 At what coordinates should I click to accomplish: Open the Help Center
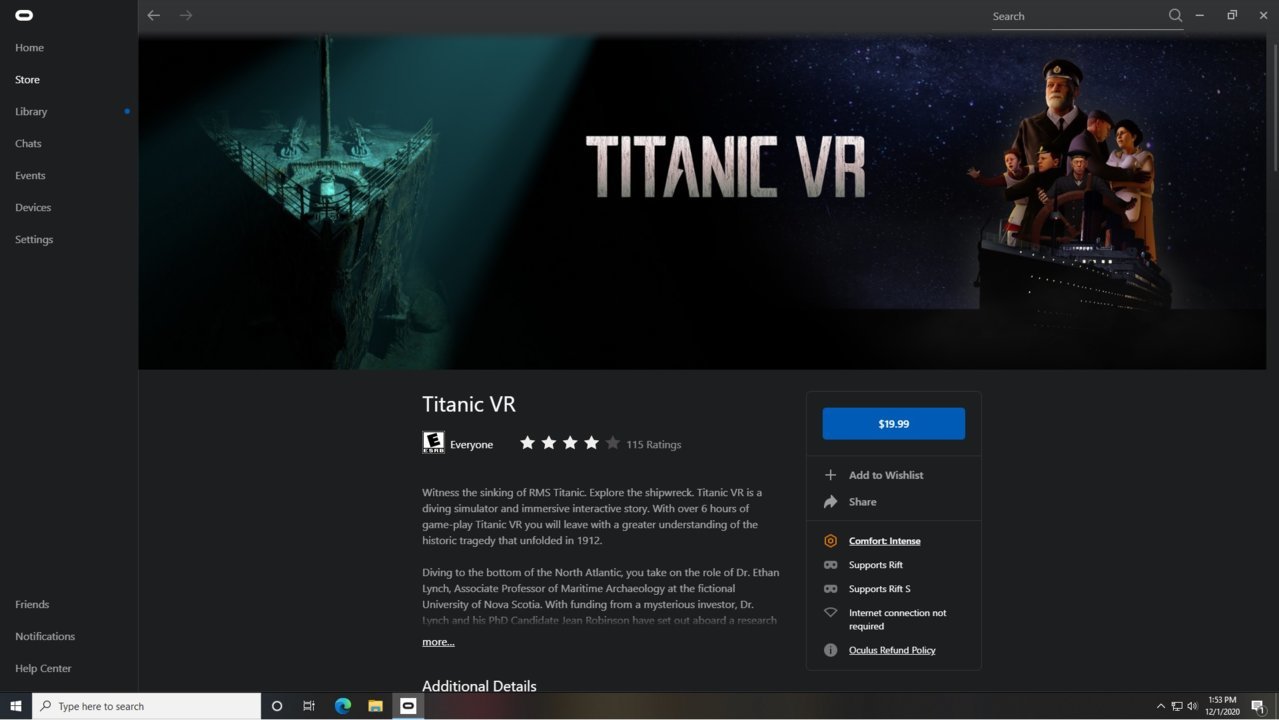tap(43, 669)
